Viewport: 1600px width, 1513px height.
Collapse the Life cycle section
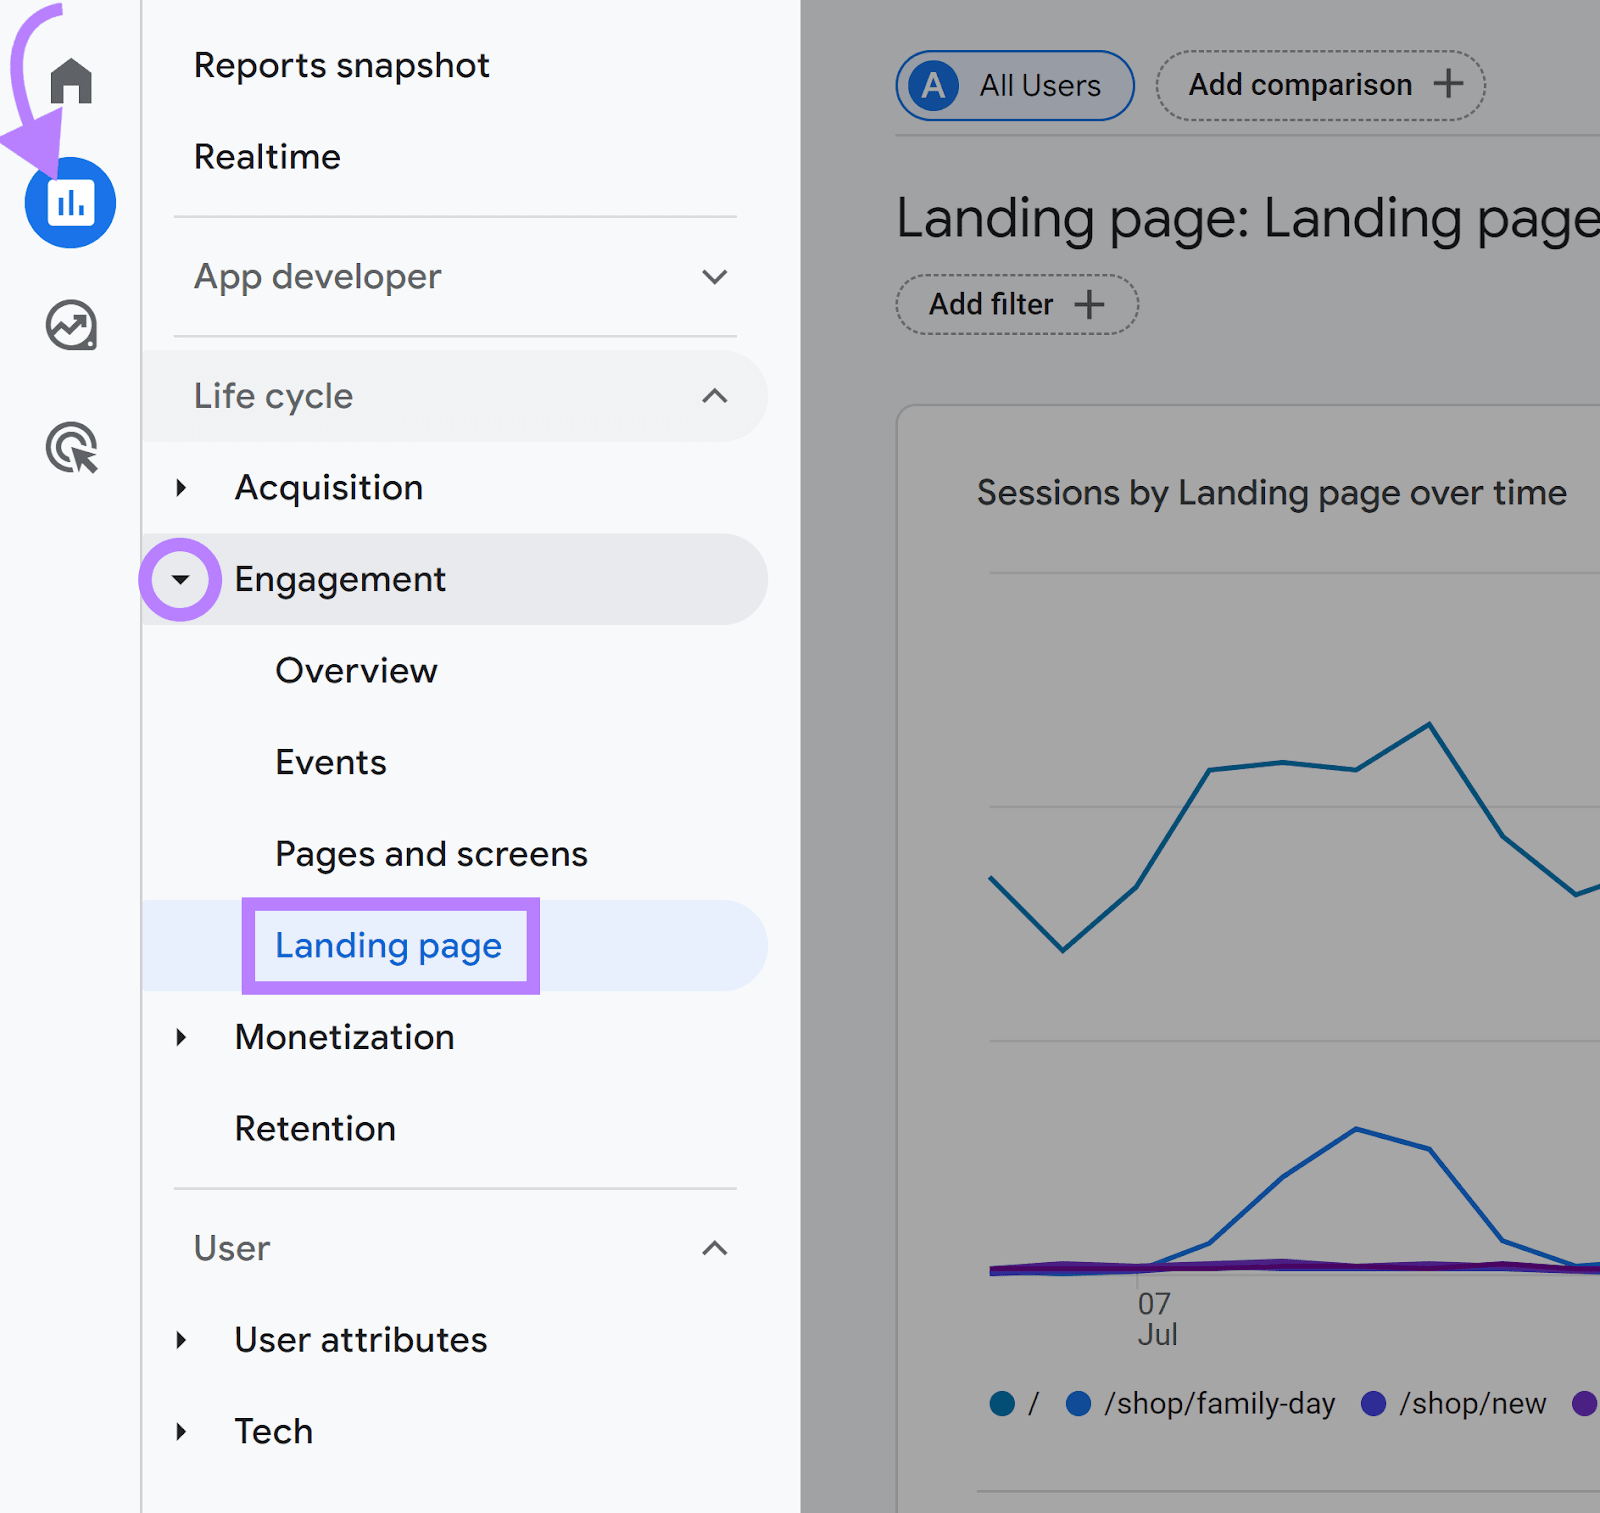713,396
